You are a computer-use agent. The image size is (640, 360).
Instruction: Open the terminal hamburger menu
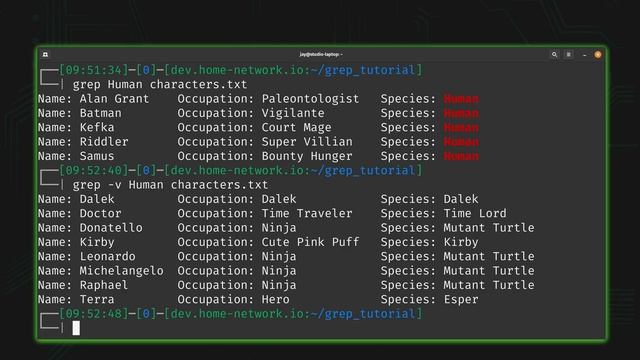[x=569, y=54]
